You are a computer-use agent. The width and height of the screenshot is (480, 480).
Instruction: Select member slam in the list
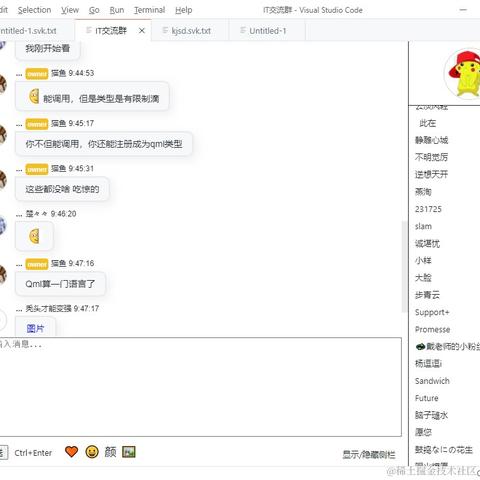coord(423,226)
